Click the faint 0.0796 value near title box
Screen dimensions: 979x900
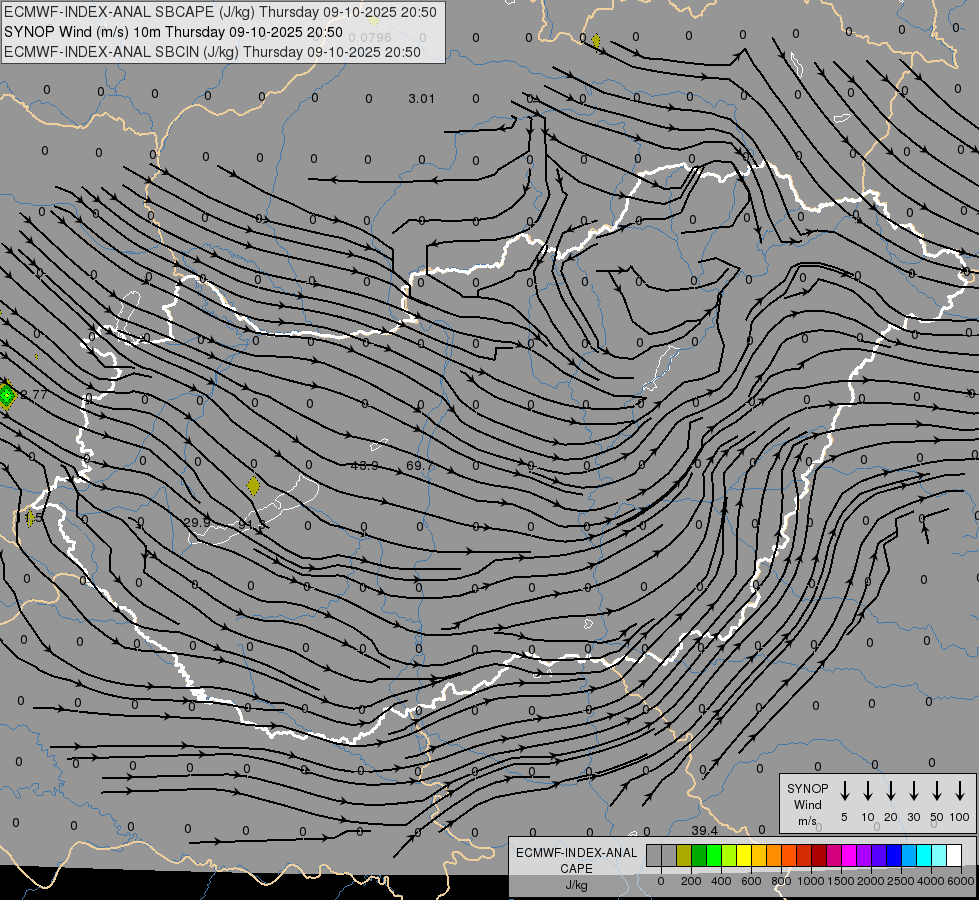370,38
